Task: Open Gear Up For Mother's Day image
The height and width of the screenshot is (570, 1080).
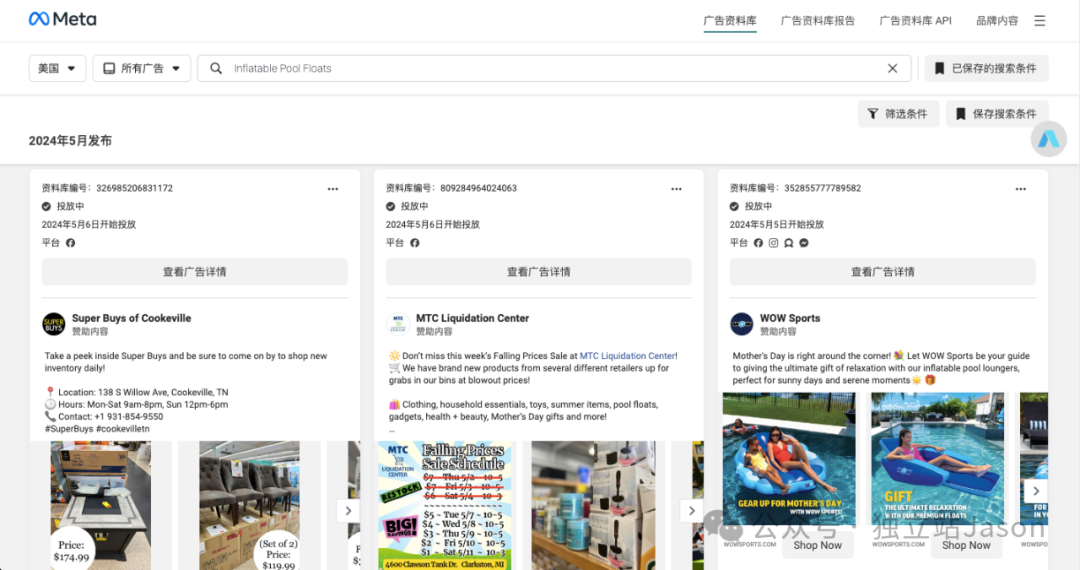Action: (x=789, y=459)
